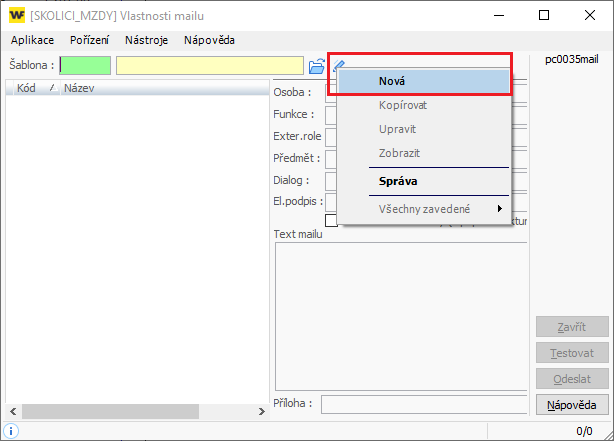This screenshot has height=441, width=614.
Task: Select Správa in the popup menu
Action: tap(398, 181)
